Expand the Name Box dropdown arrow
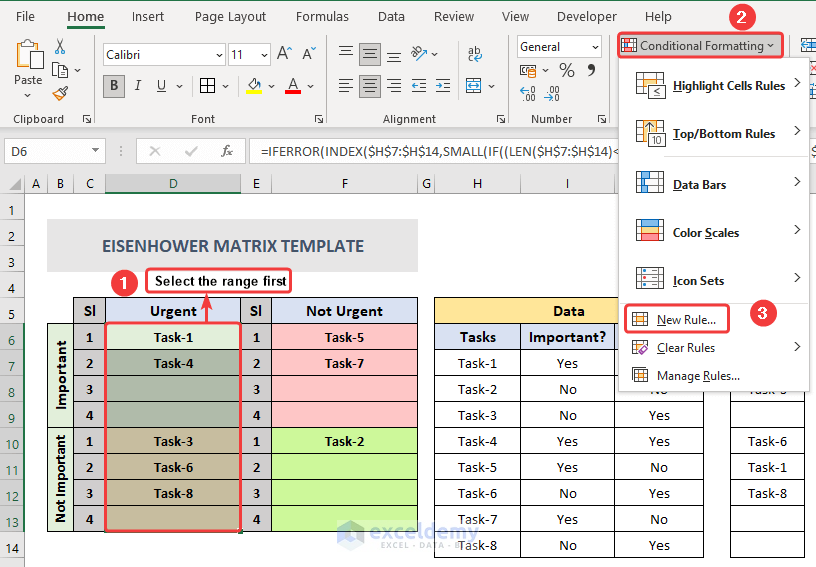The width and height of the screenshot is (816, 567). coord(96,152)
